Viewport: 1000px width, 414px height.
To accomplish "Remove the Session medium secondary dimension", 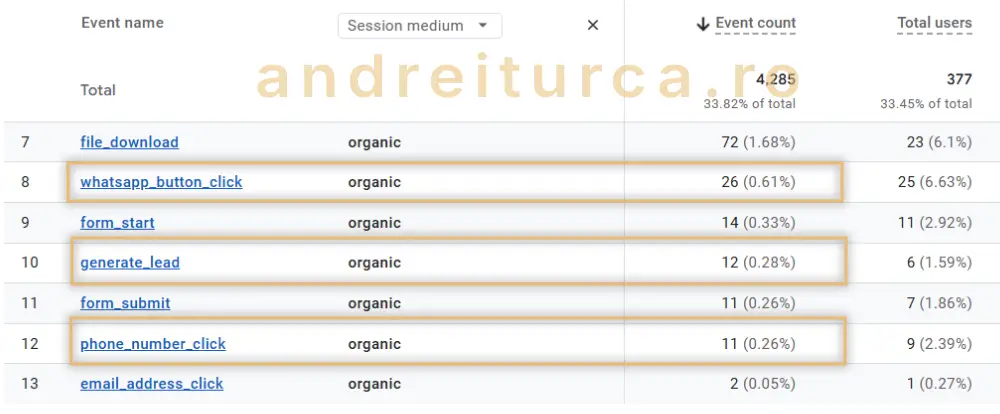I will tap(592, 26).
